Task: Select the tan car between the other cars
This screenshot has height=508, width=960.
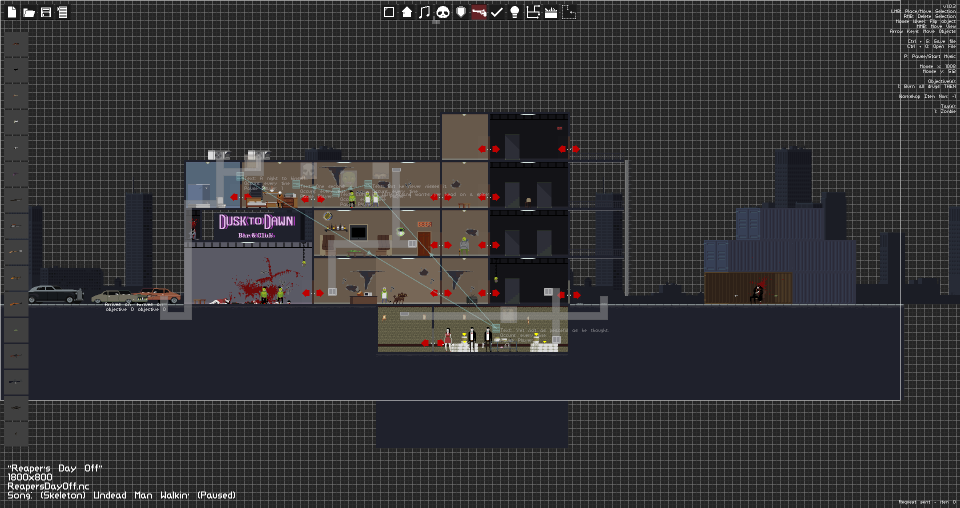Action: click(x=118, y=297)
